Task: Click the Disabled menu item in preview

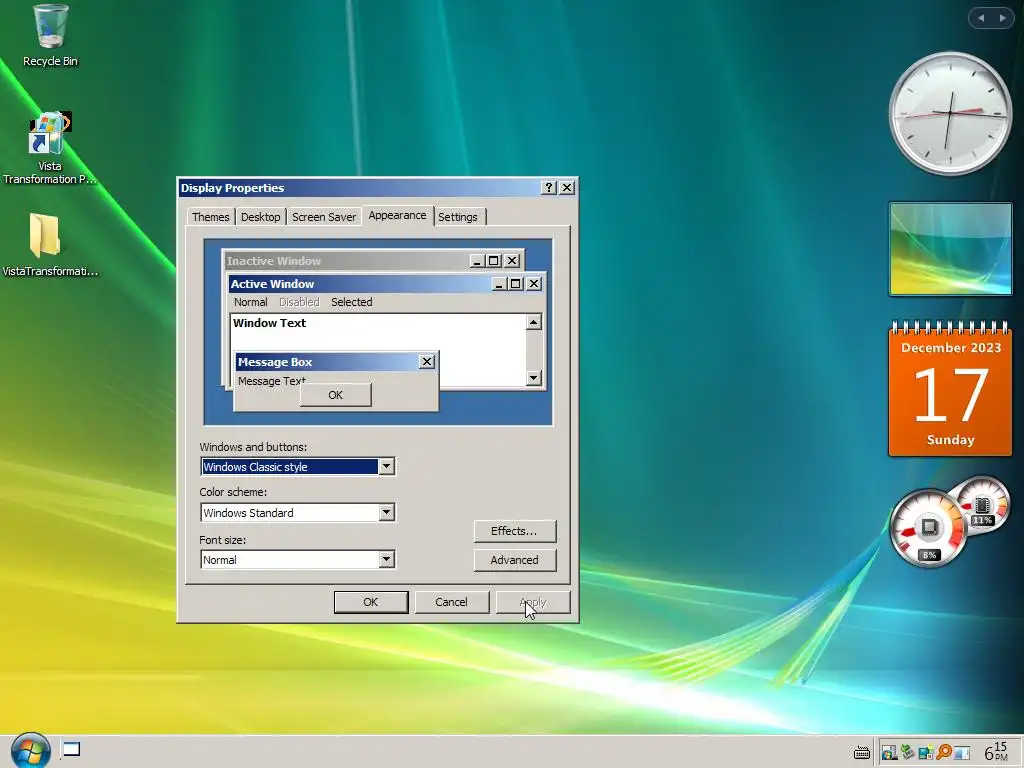Action: coord(299,302)
